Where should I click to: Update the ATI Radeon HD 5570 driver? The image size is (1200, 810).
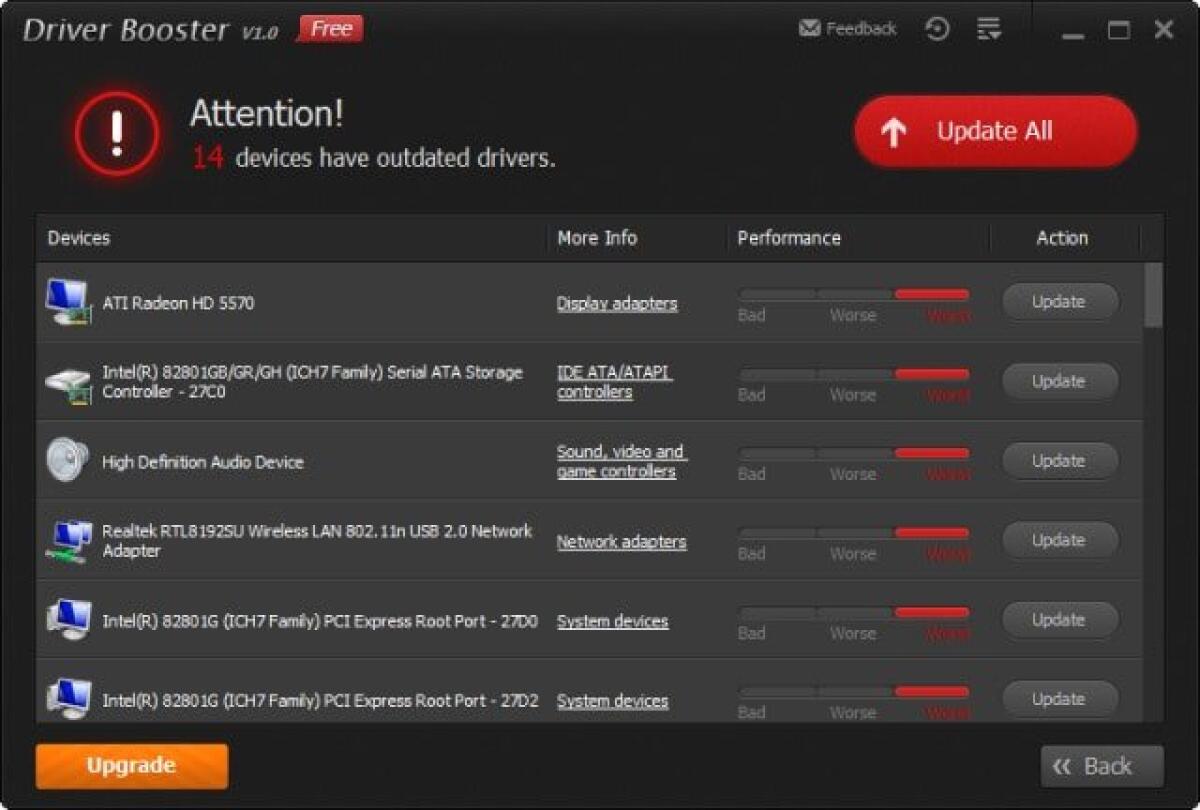[x=1059, y=301]
